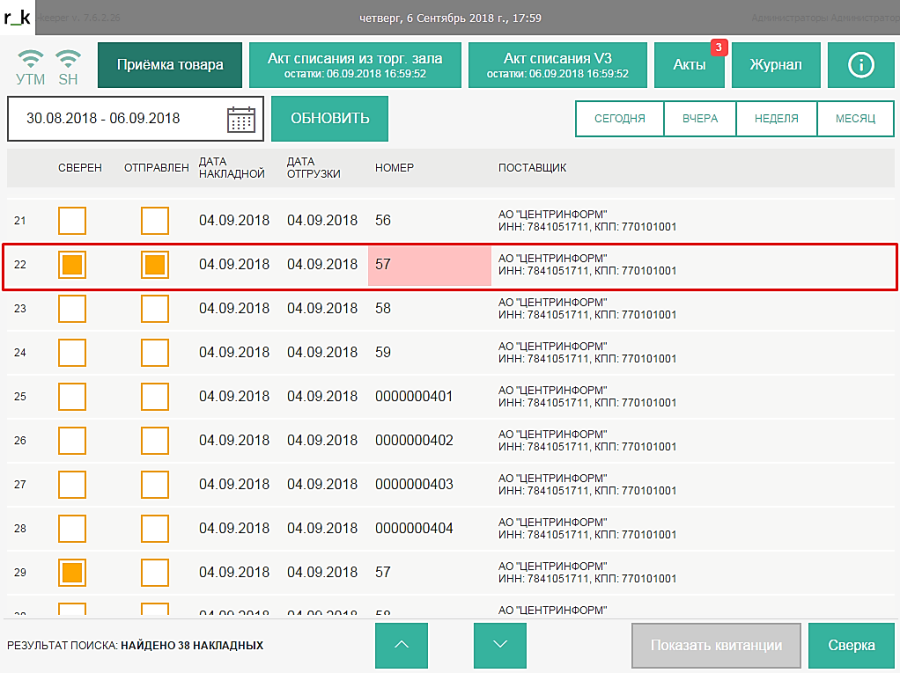Uncheck the Сверен box in row 29
Image resolution: width=900 pixels, height=673 pixels.
point(72,573)
